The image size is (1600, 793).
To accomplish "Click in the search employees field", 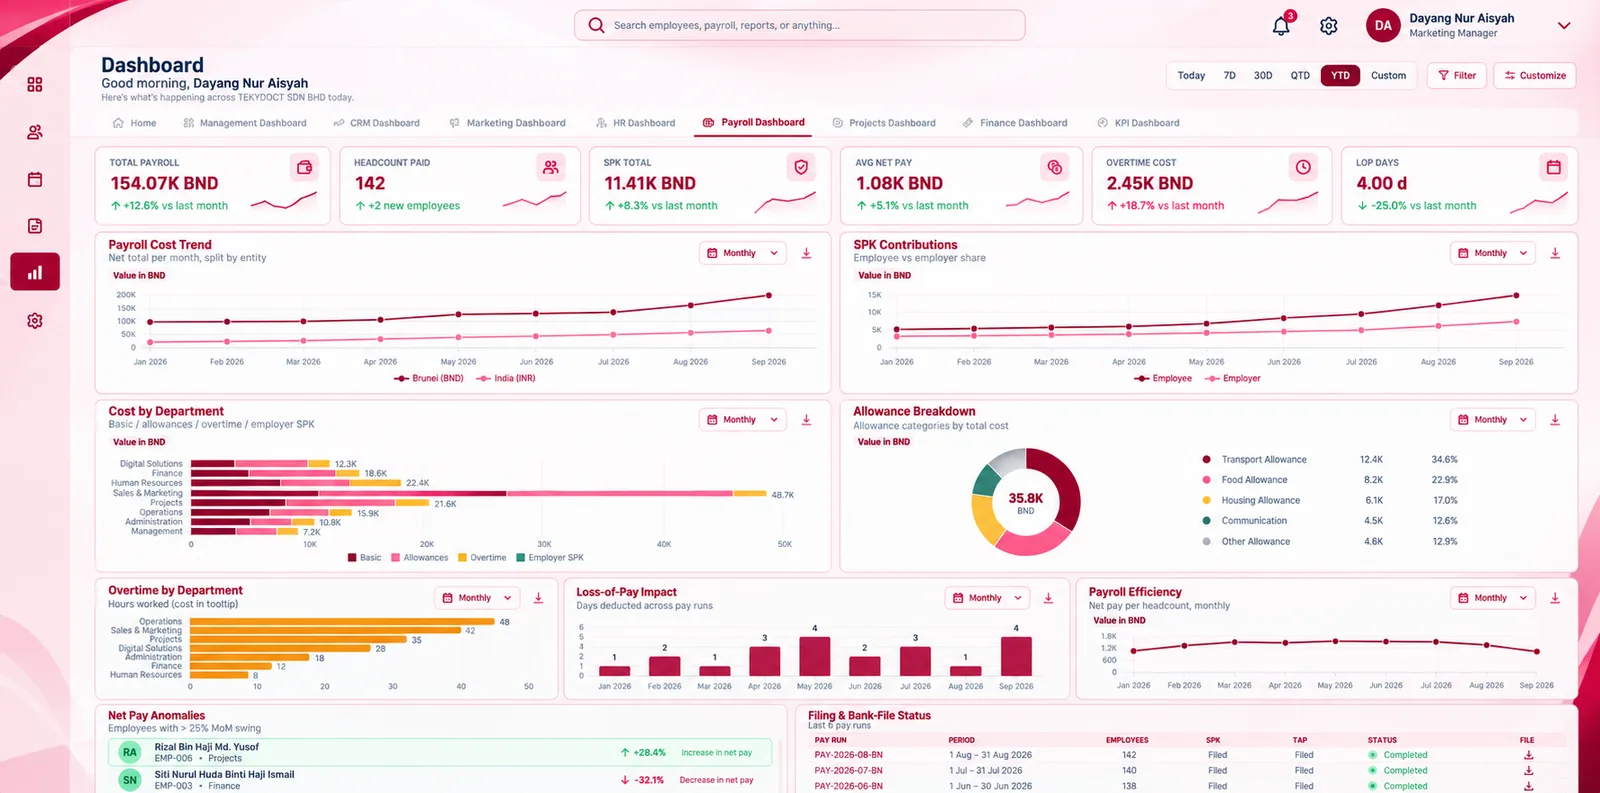I will [800, 25].
